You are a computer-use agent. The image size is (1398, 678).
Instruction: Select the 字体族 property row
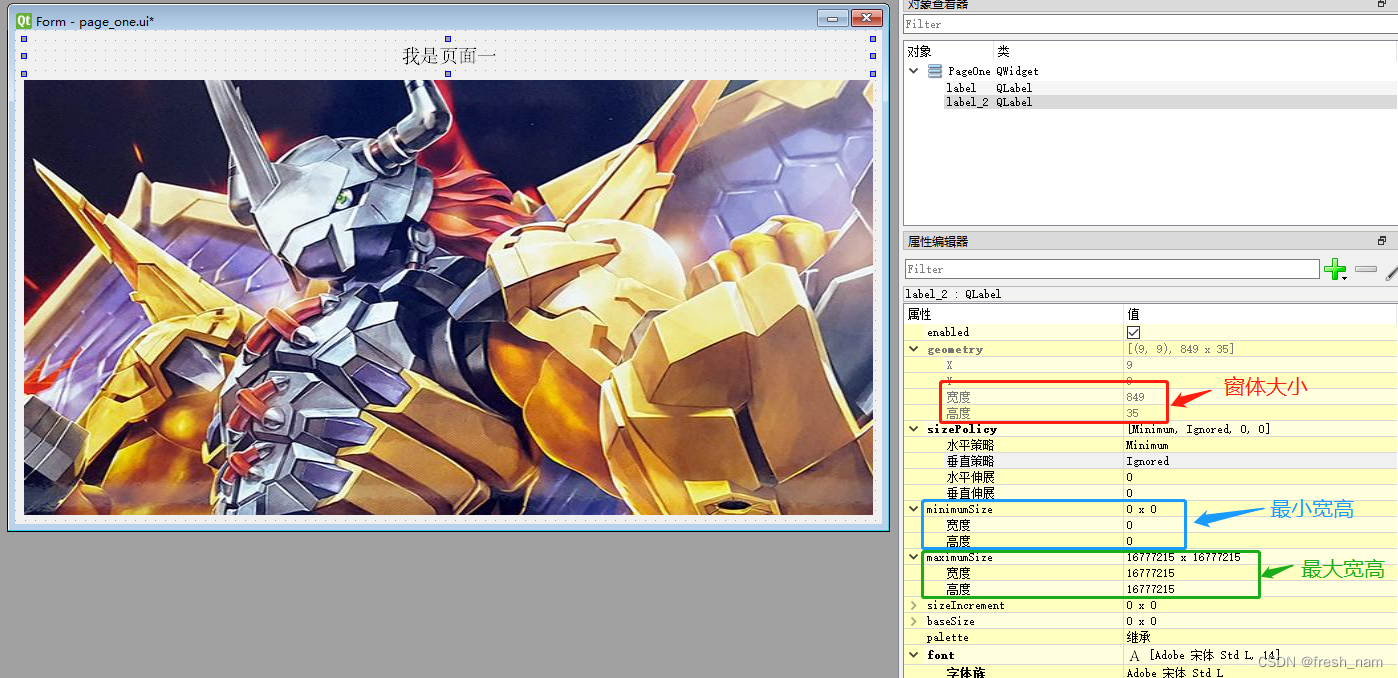click(x=1150, y=672)
